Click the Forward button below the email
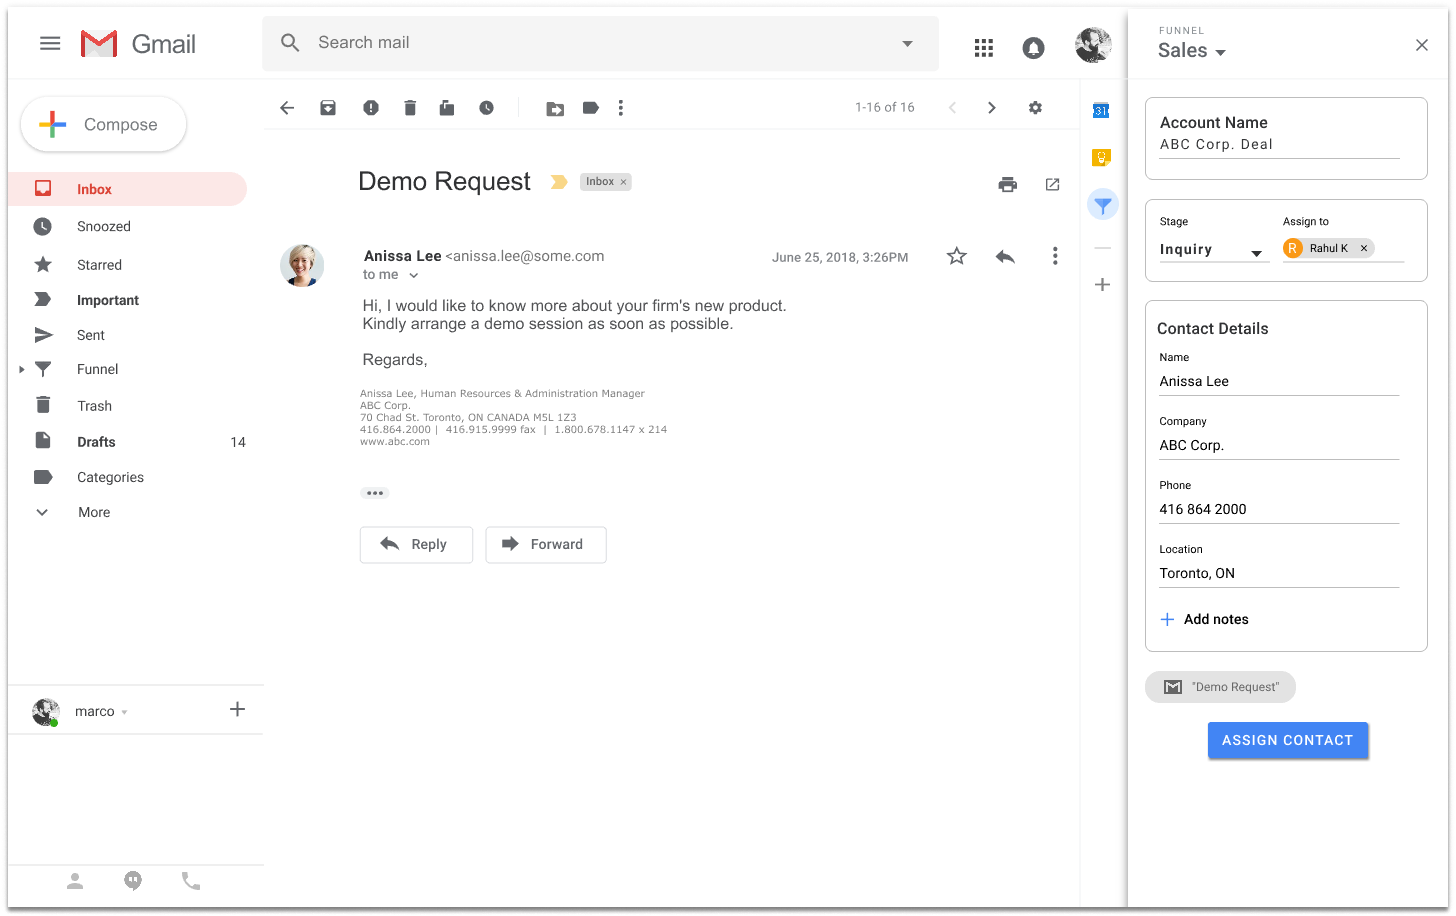The width and height of the screenshot is (1456, 916). pyautogui.click(x=545, y=545)
